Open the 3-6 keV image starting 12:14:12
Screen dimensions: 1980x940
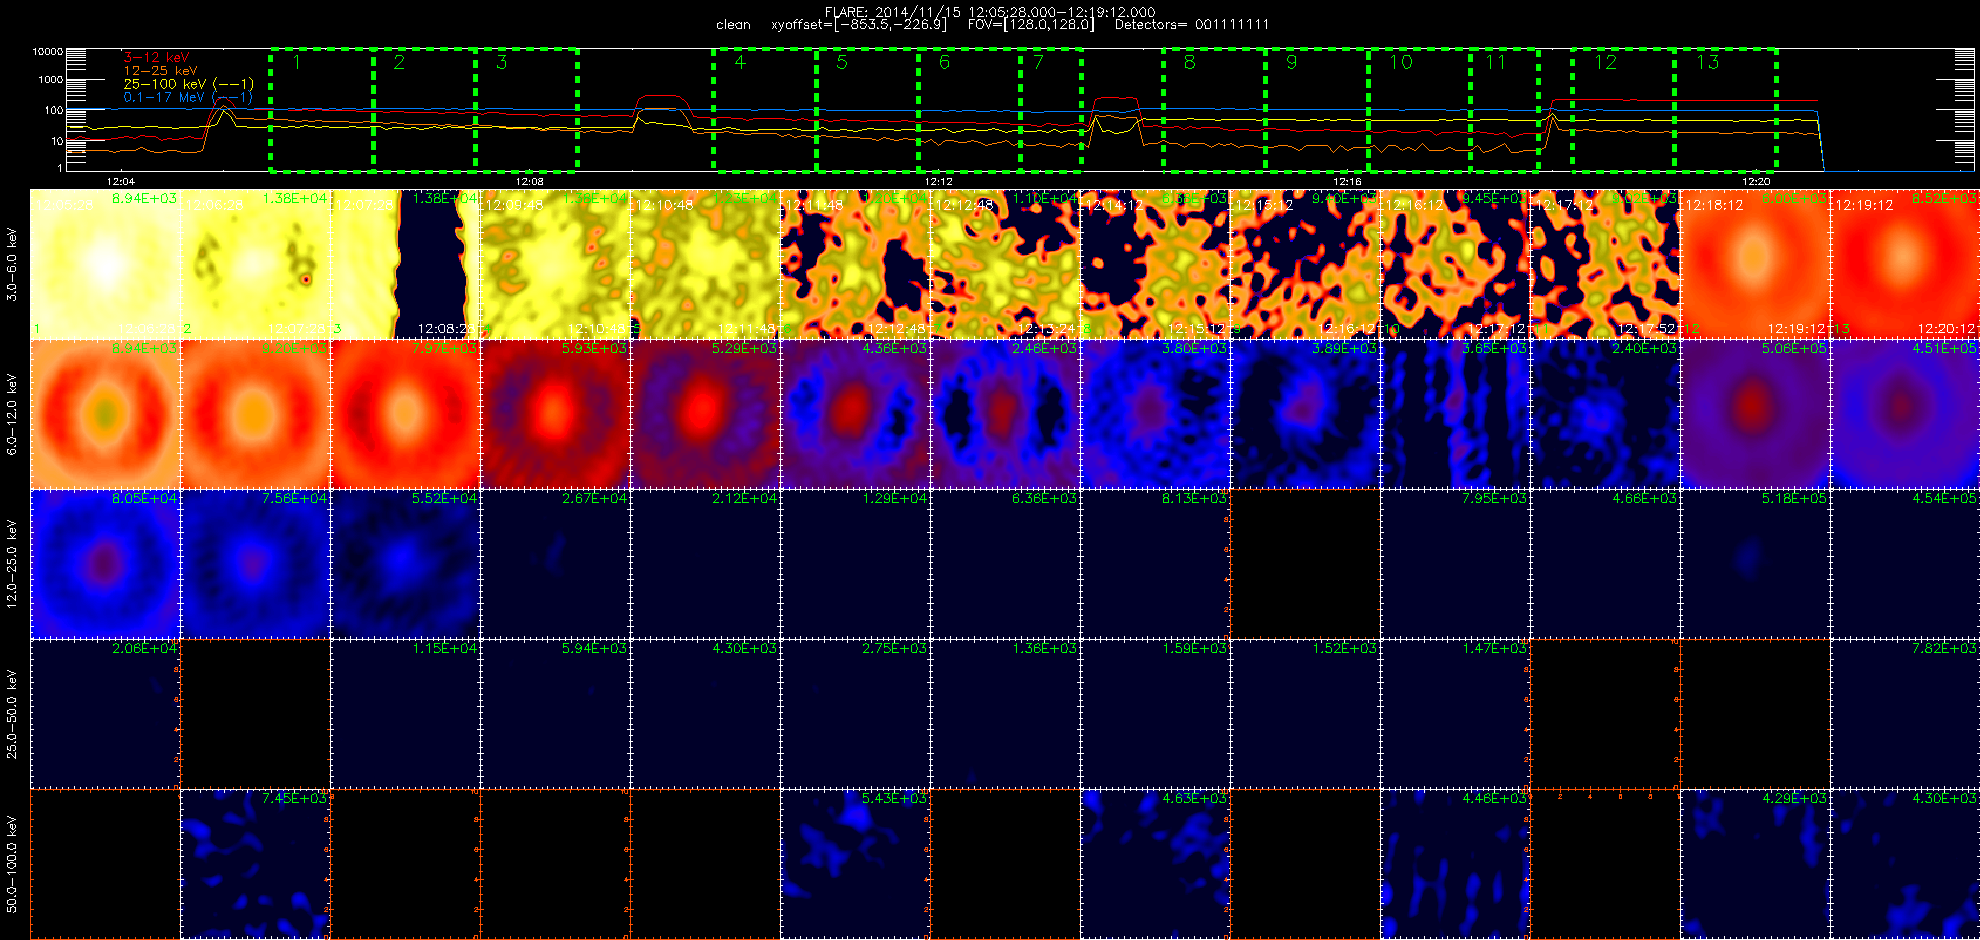click(x=1155, y=264)
